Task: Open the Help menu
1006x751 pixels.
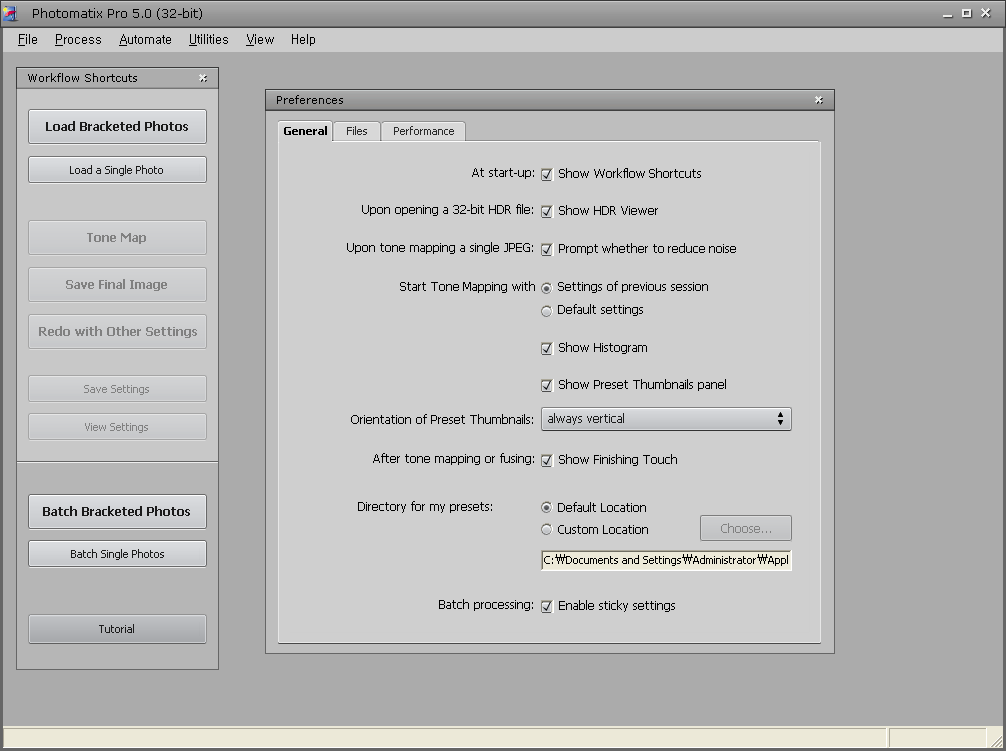Action: [x=303, y=40]
